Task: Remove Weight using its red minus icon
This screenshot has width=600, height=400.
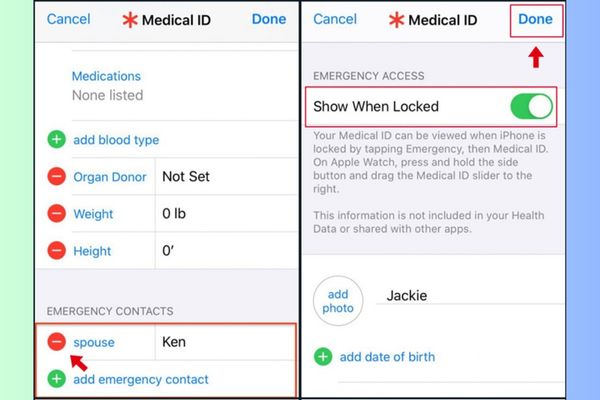Action: coord(56,214)
